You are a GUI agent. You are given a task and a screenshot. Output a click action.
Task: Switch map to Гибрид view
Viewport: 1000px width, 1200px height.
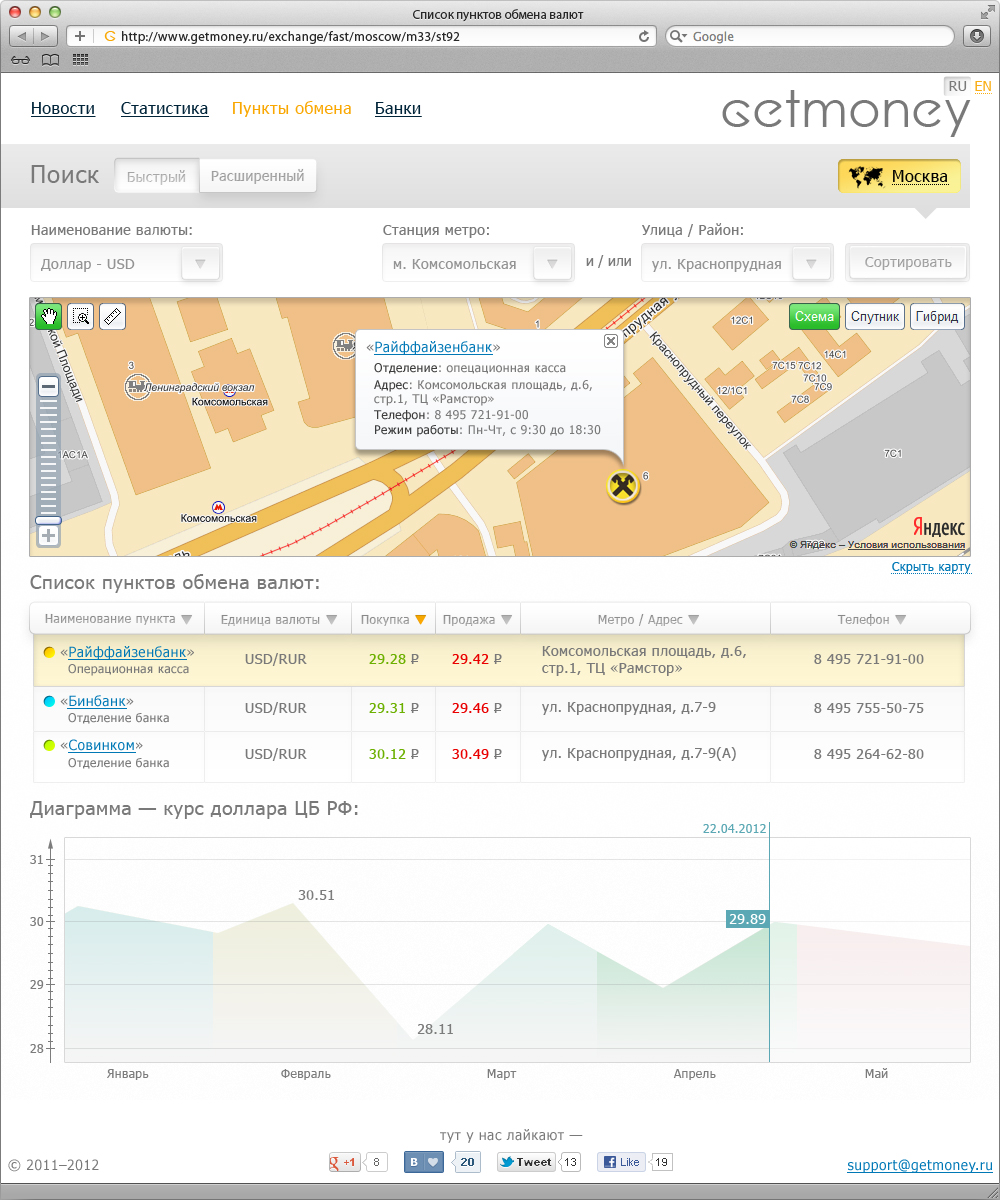[x=937, y=317]
